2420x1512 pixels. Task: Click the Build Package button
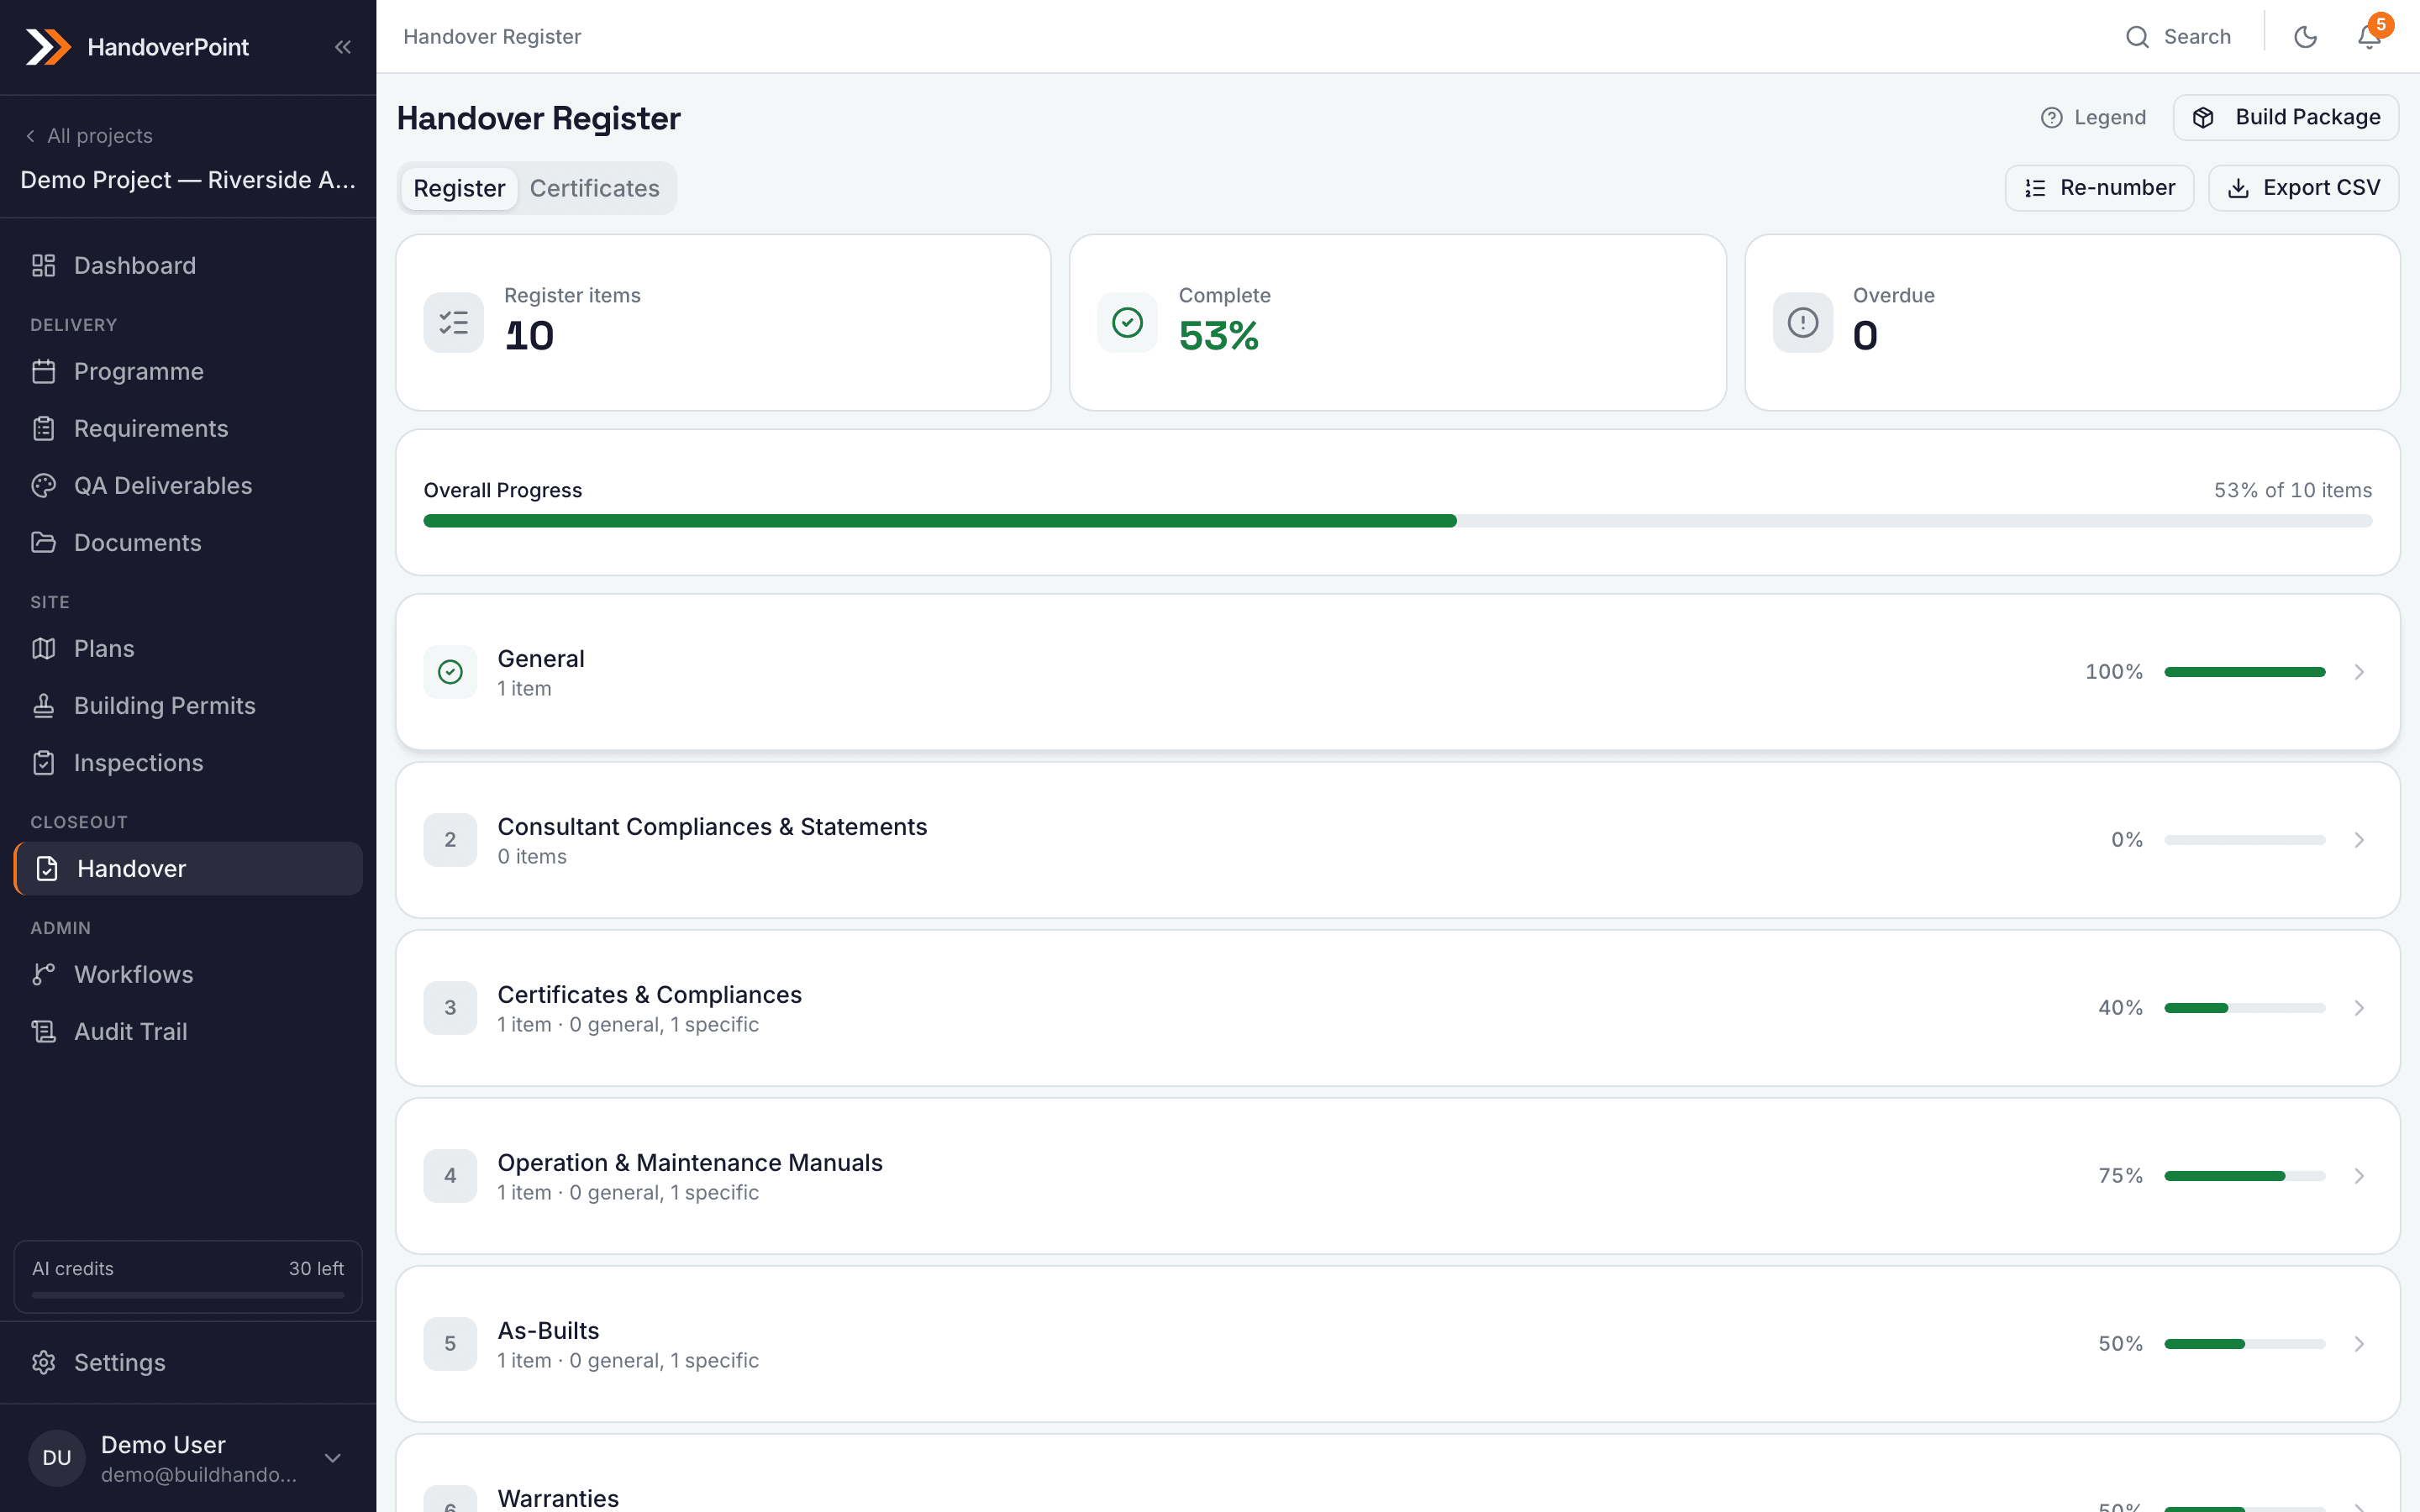[x=2286, y=118]
